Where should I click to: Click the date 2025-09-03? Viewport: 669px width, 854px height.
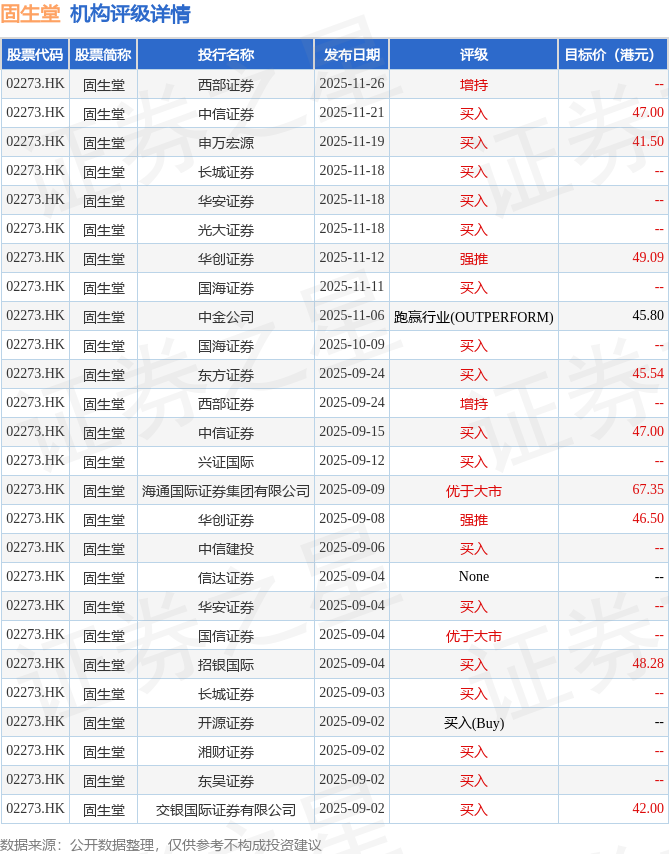pyautogui.click(x=351, y=693)
